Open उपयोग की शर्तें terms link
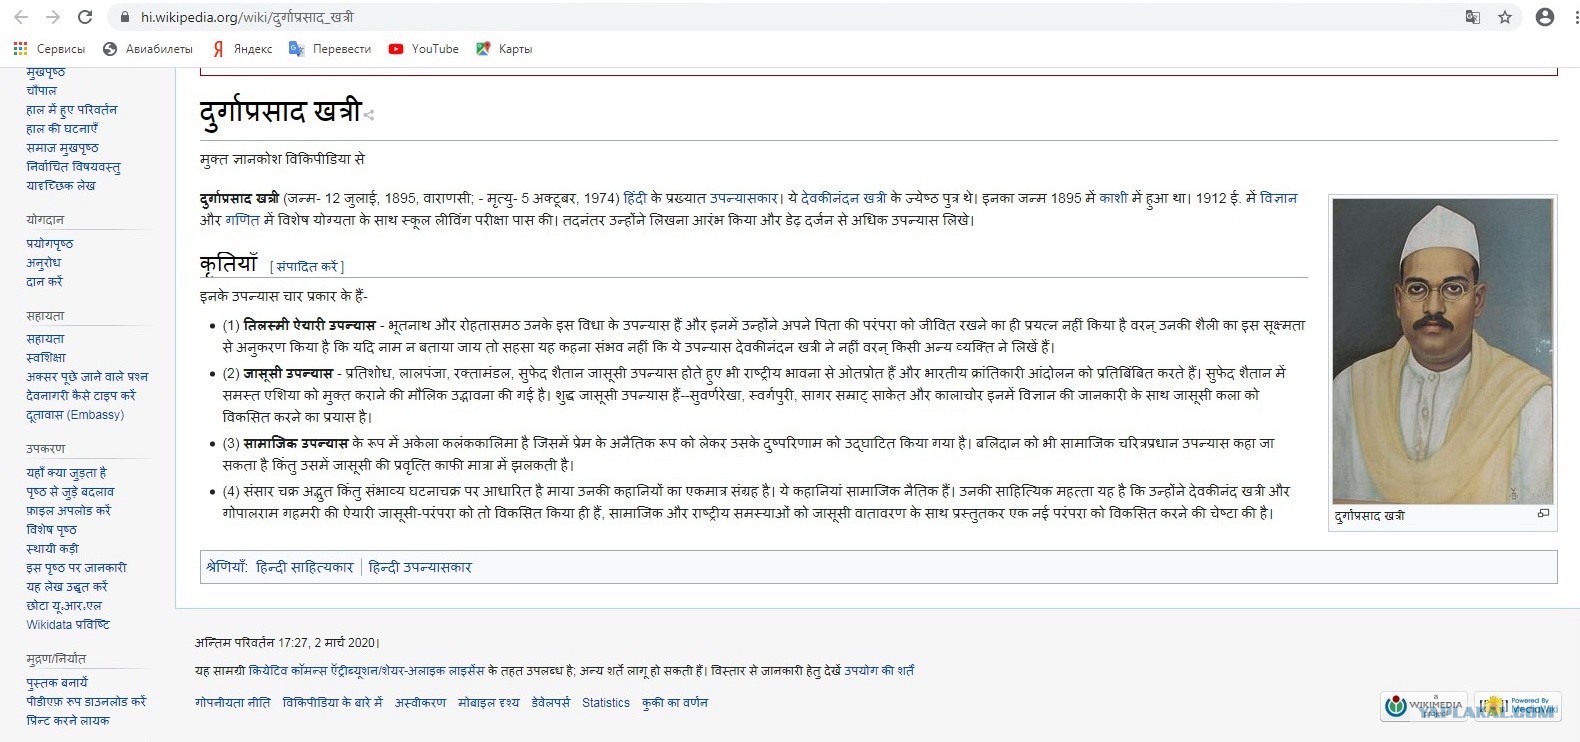Screen dimensions: 1580x742 pos(879,671)
